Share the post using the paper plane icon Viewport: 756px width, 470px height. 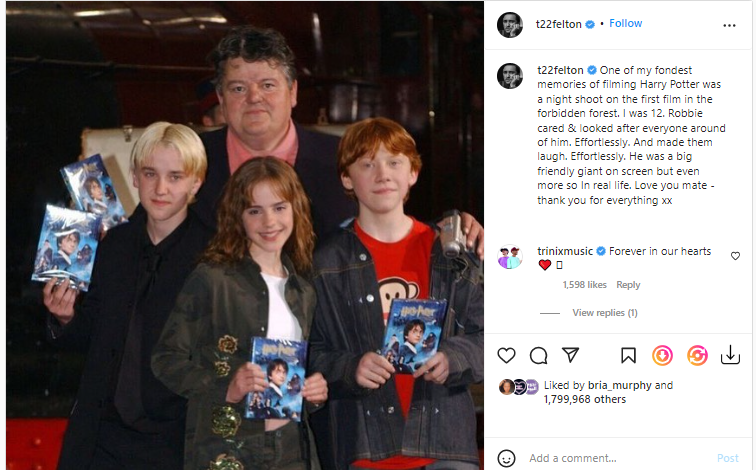coord(570,355)
